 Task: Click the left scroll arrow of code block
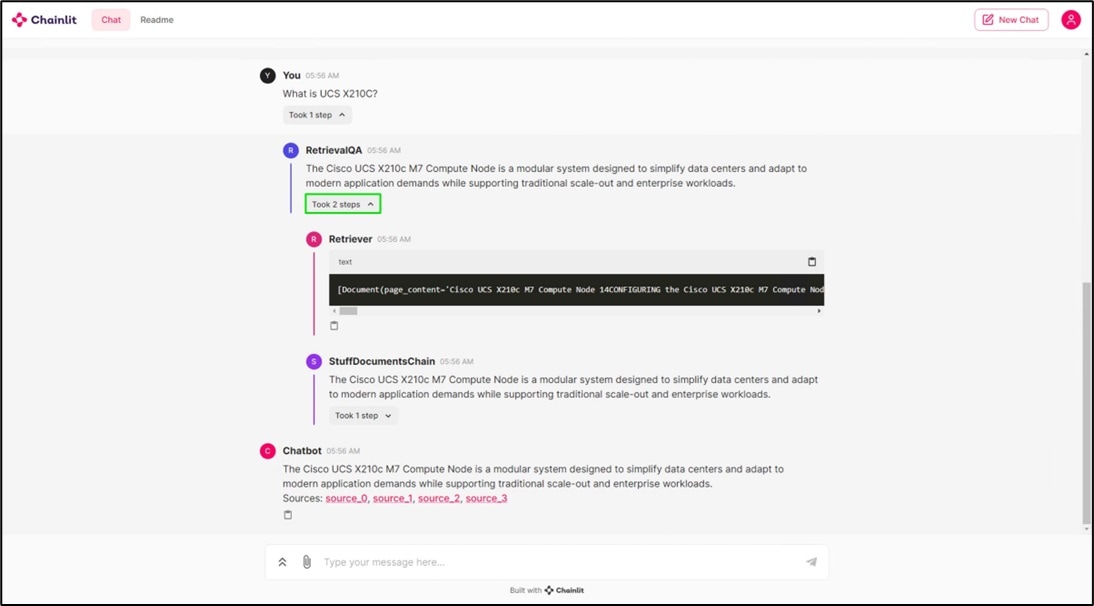coord(334,311)
